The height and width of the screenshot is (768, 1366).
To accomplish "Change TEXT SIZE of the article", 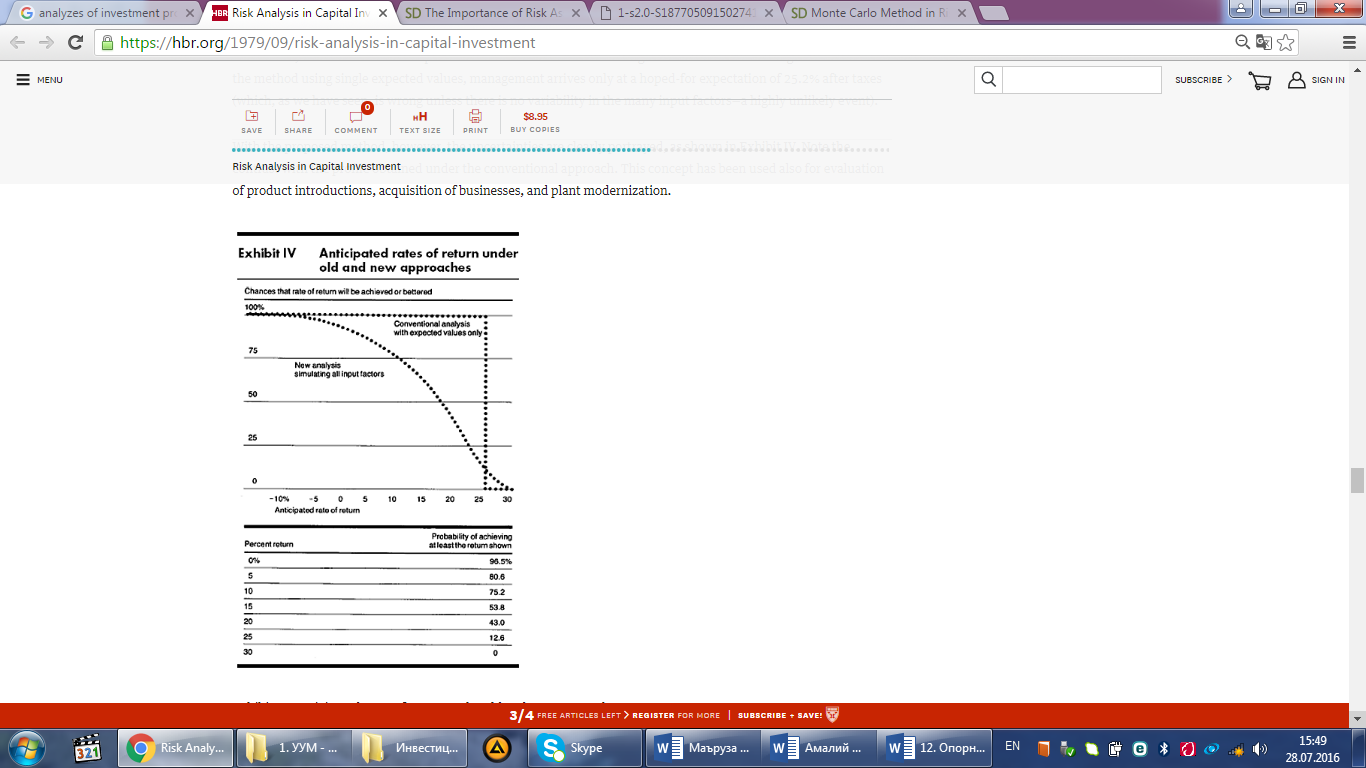I will point(420,122).
